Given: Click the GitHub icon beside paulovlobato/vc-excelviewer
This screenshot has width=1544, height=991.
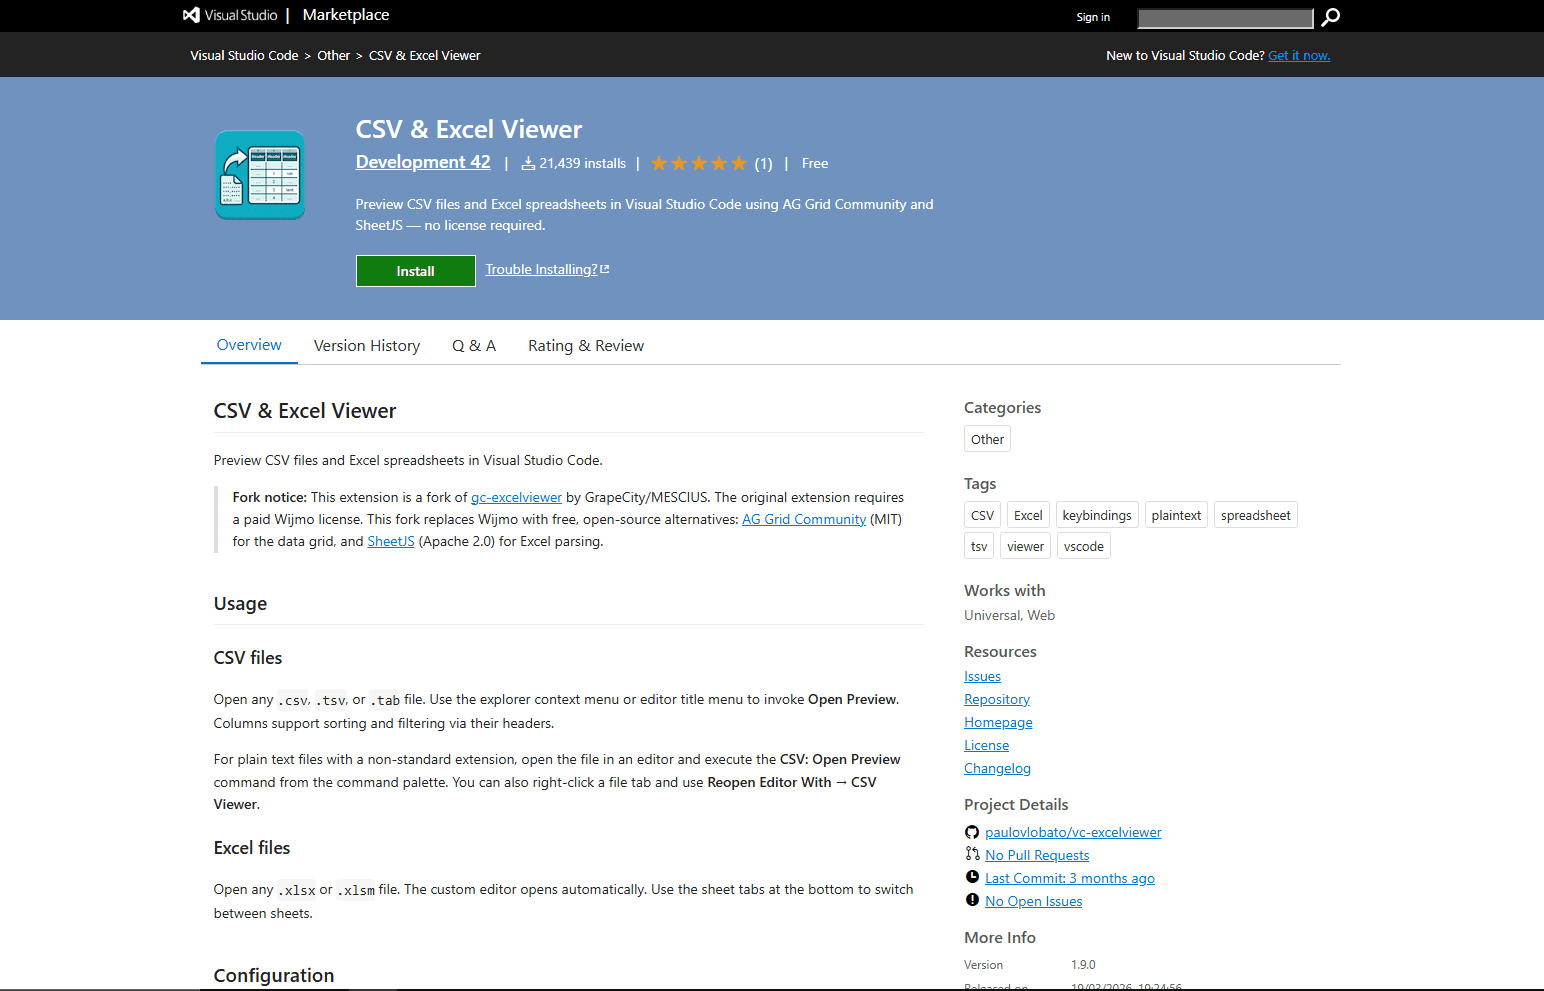Looking at the screenshot, I should [972, 832].
